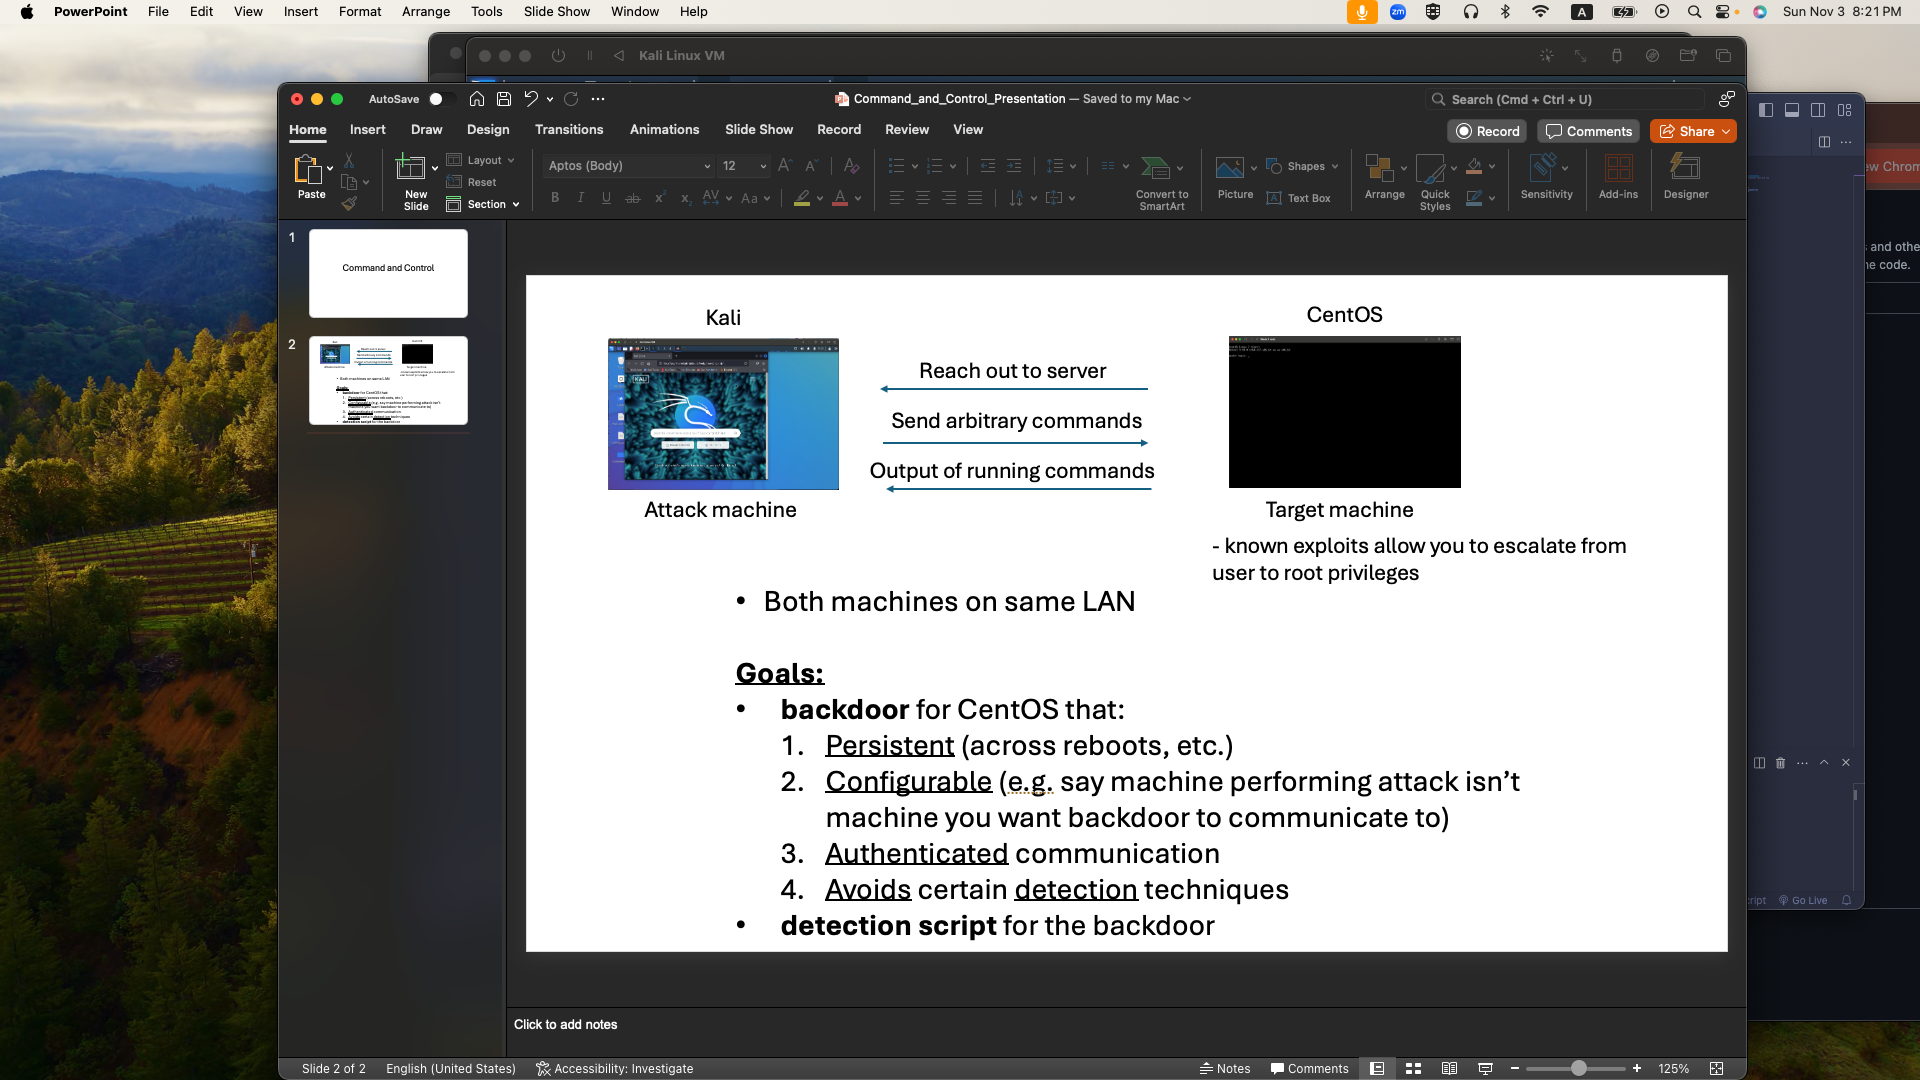Image resolution: width=1920 pixels, height=1080 pixels.
Task: Open the Format menu in menu bar
Action: point(360,12)
